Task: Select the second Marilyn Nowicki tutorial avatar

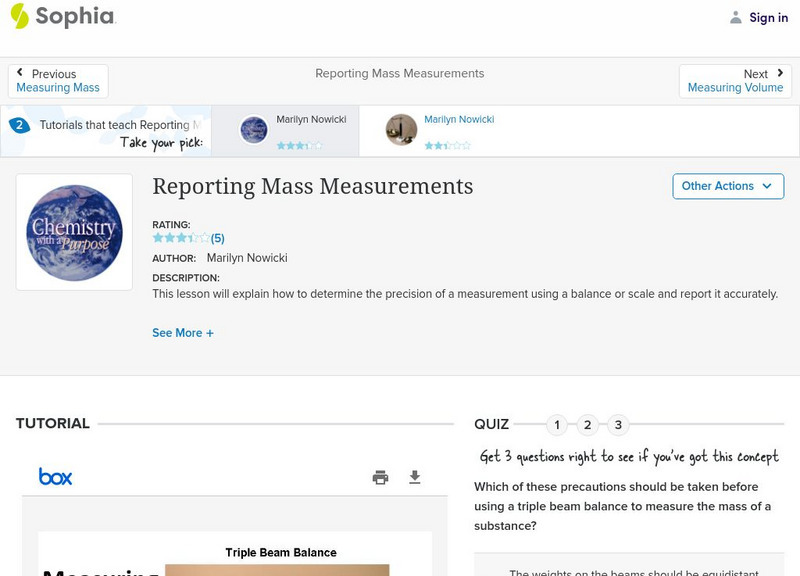Action: coord(401,130)
